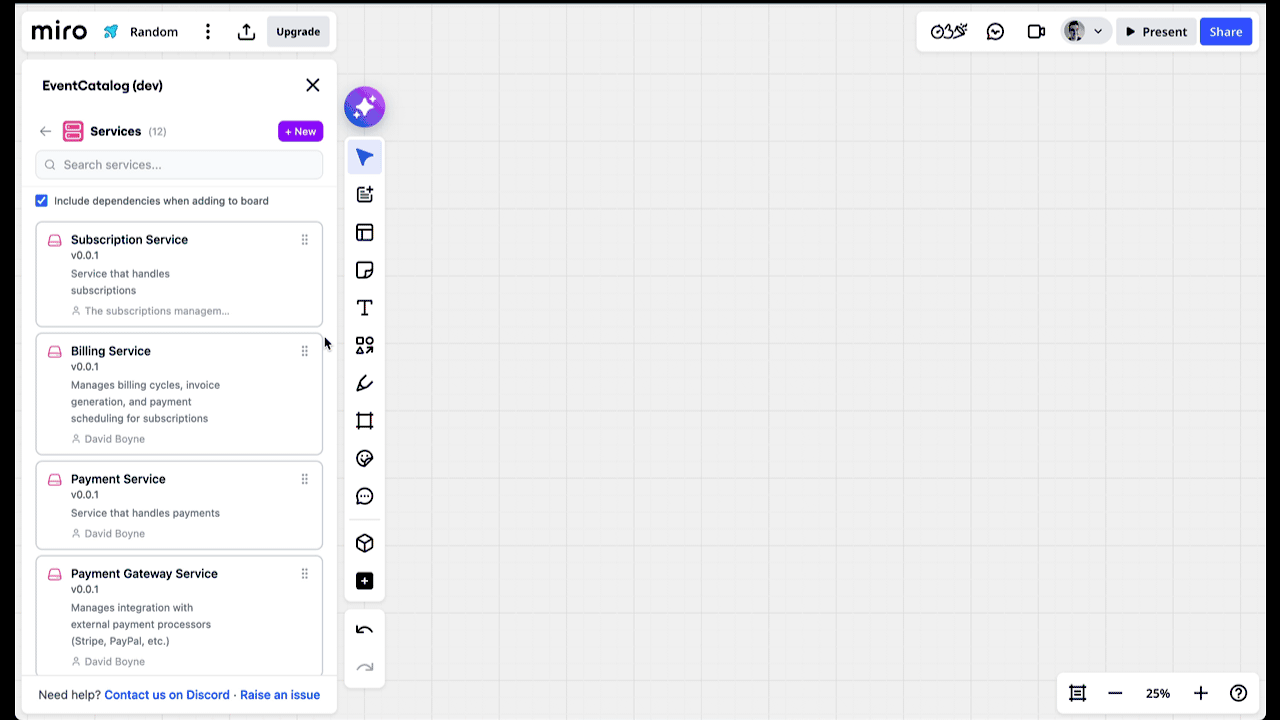
Task: Go back from the Services list
Action: pyautogui.click(x=45, y=131)
